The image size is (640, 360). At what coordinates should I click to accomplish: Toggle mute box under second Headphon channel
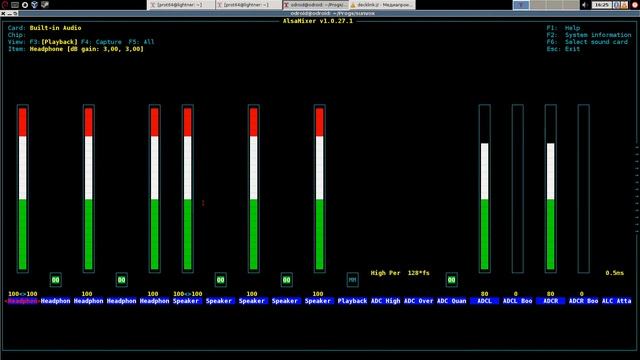[56, 280]
